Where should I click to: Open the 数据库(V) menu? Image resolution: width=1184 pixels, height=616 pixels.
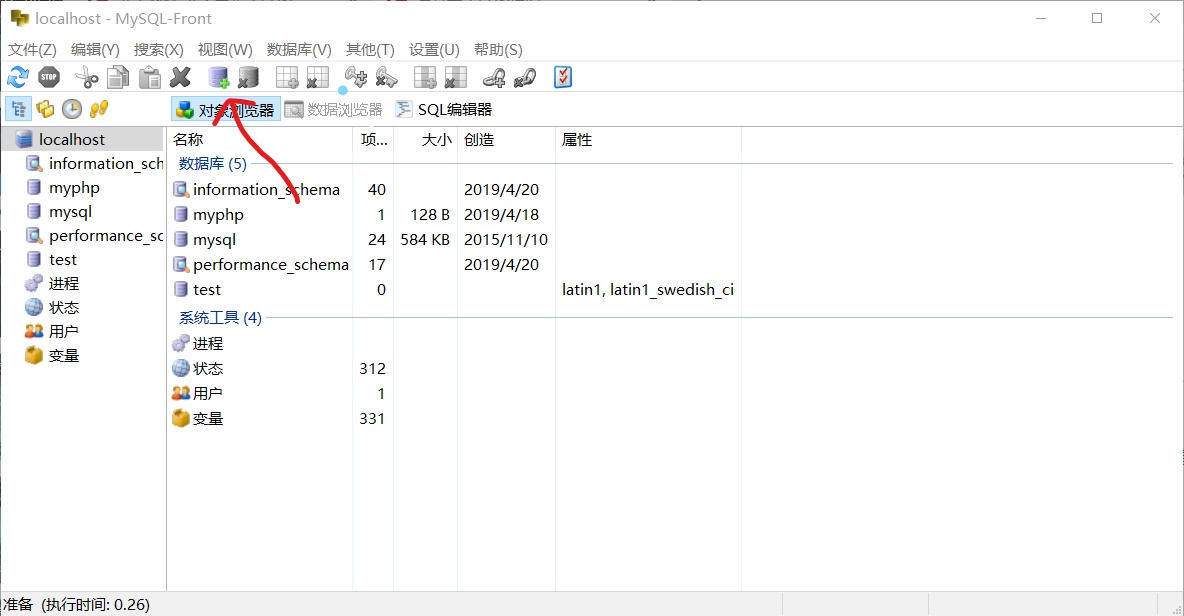pyautogui.click(x=299, y=50)
